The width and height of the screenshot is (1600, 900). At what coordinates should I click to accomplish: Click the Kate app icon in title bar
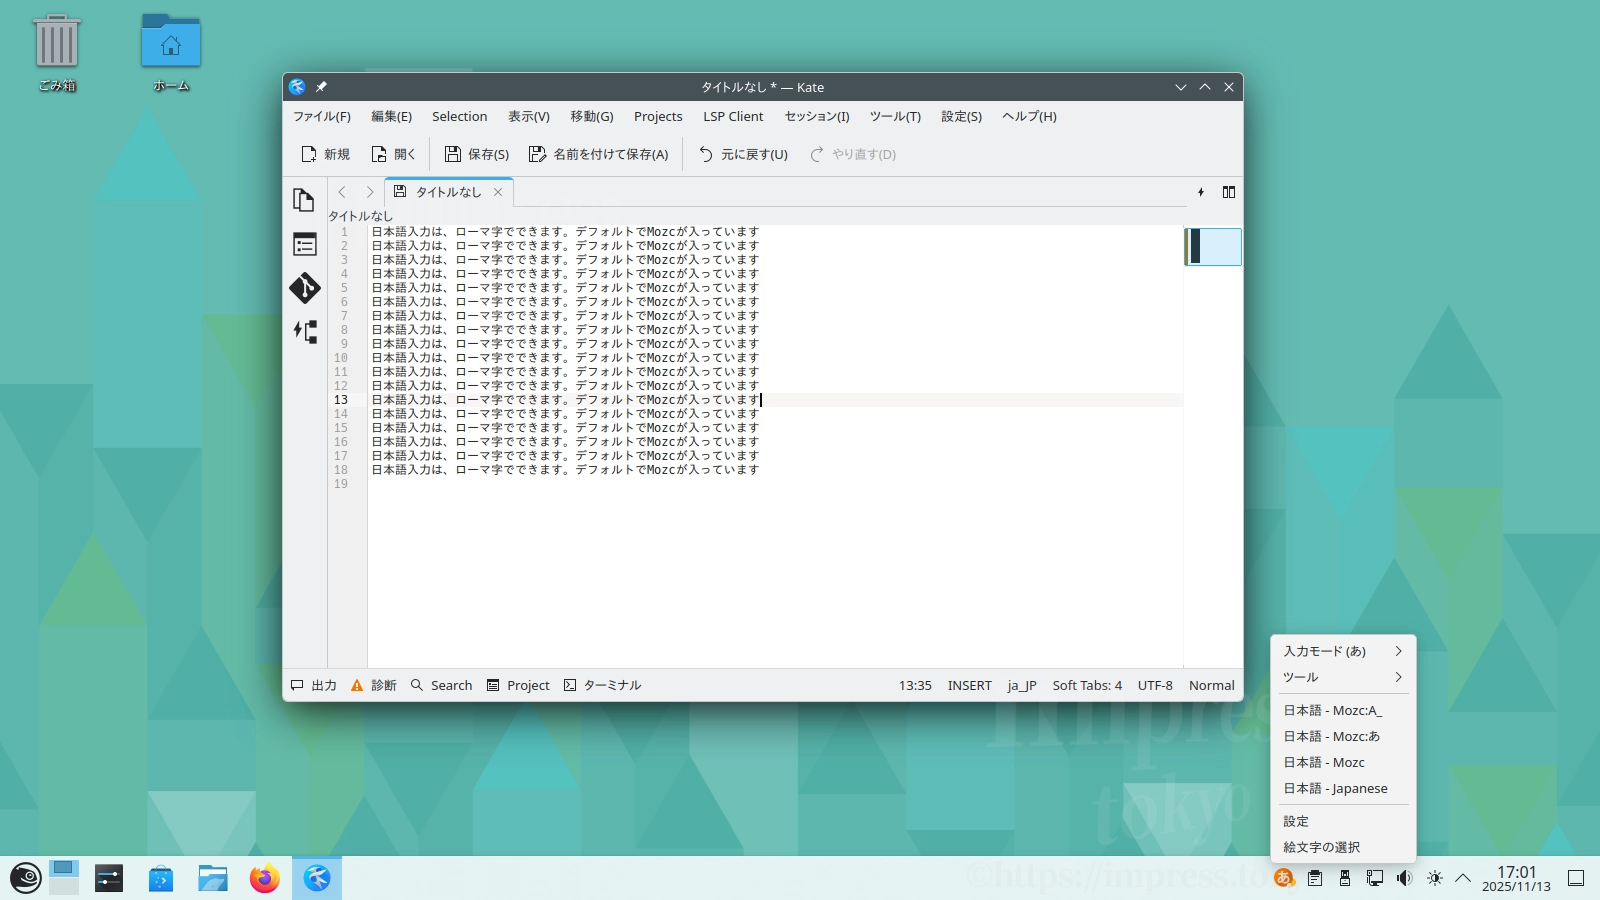[297, 87]
